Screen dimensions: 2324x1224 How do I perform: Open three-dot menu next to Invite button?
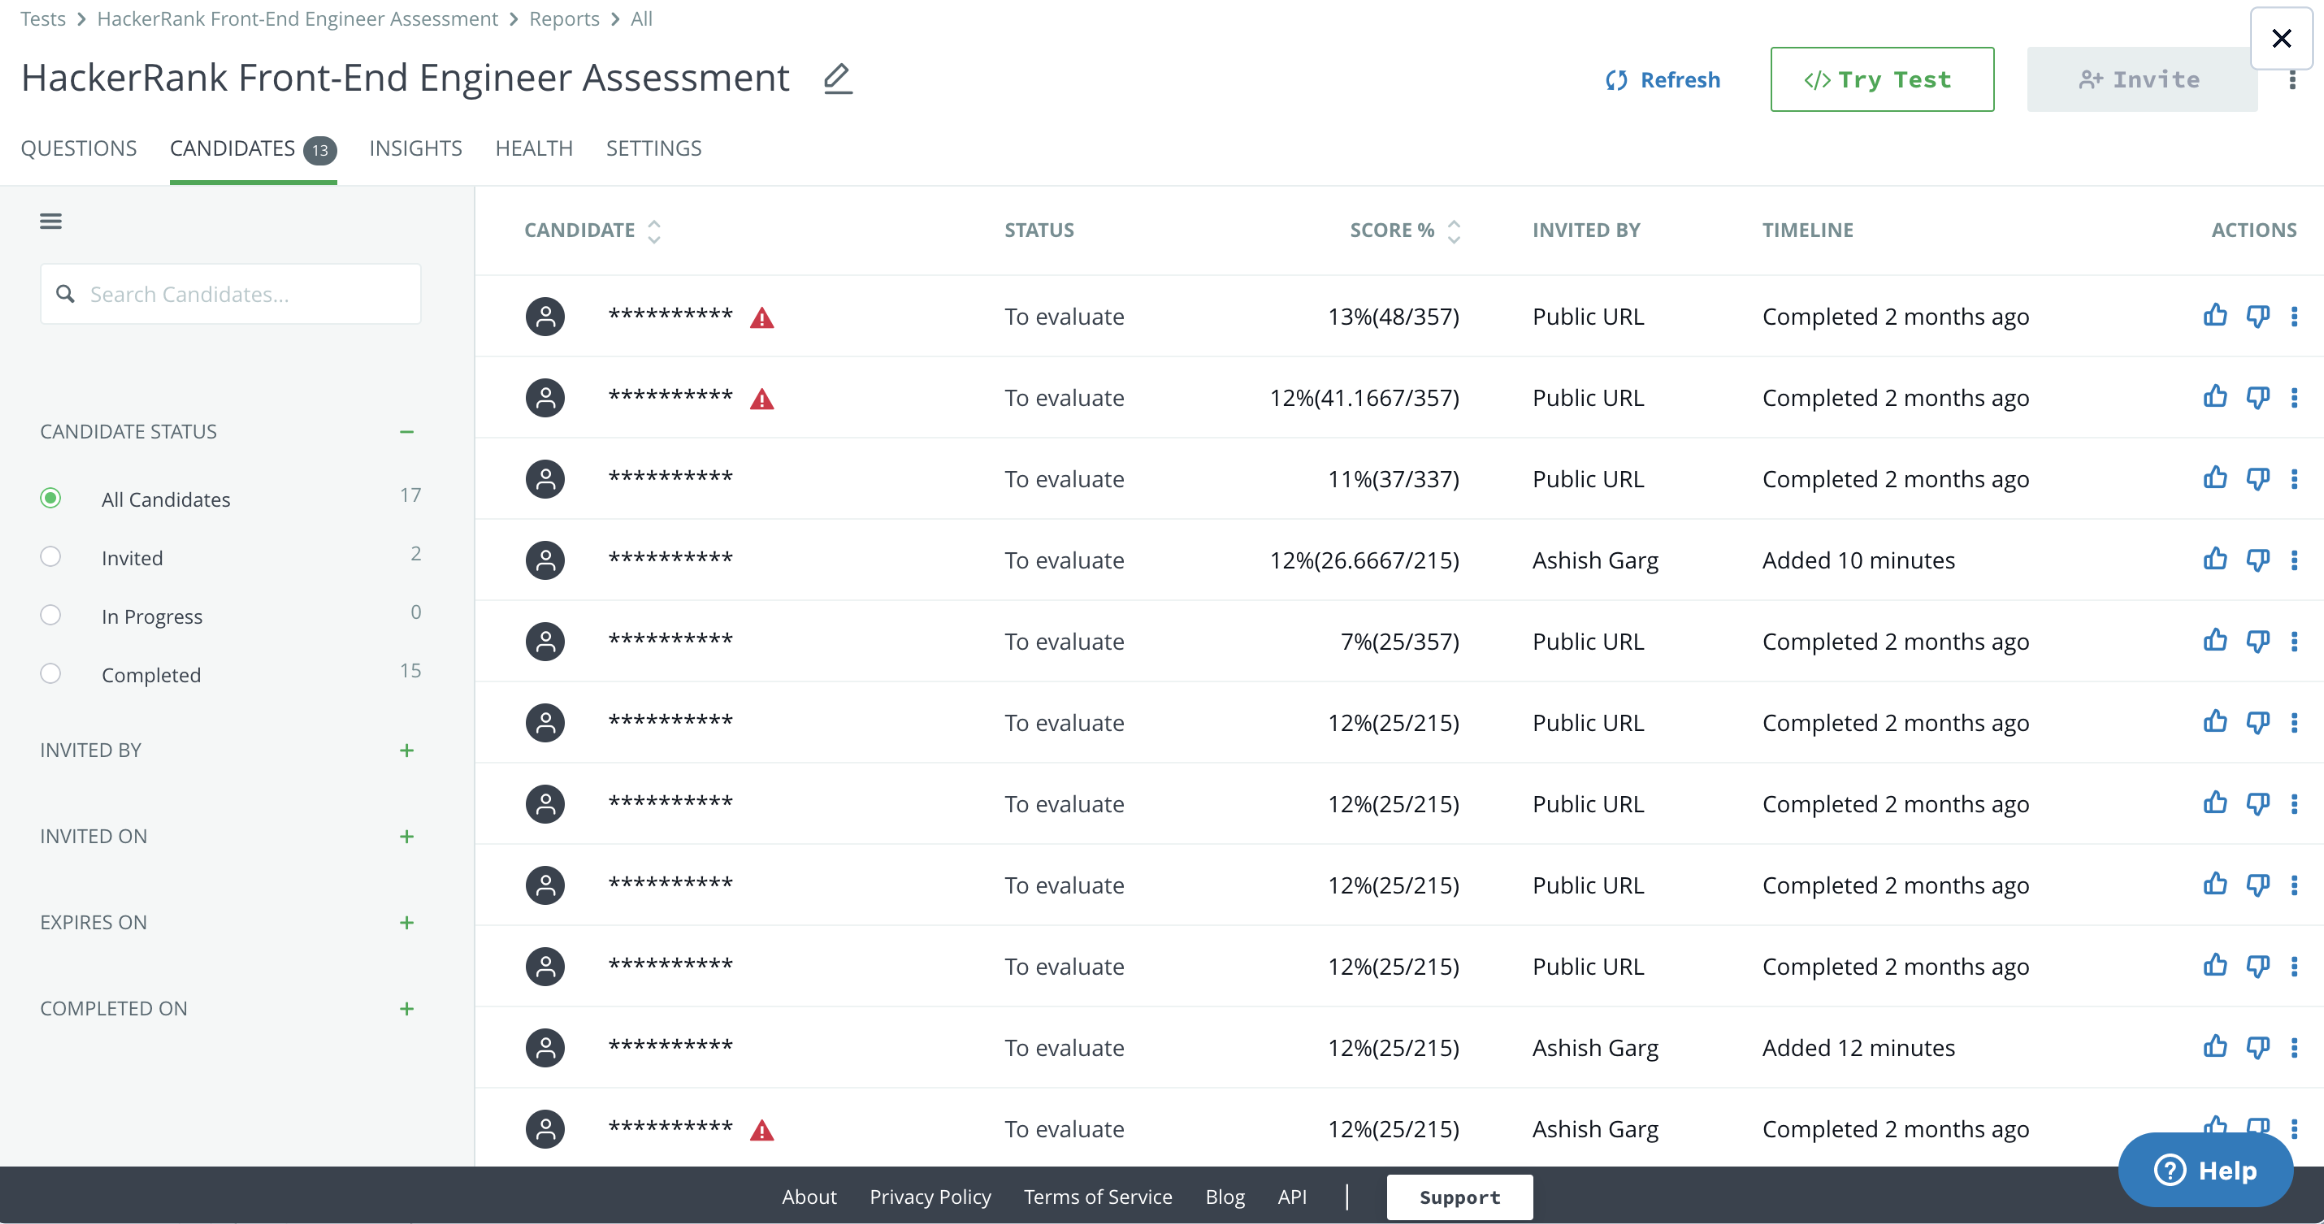point(2292,82)
